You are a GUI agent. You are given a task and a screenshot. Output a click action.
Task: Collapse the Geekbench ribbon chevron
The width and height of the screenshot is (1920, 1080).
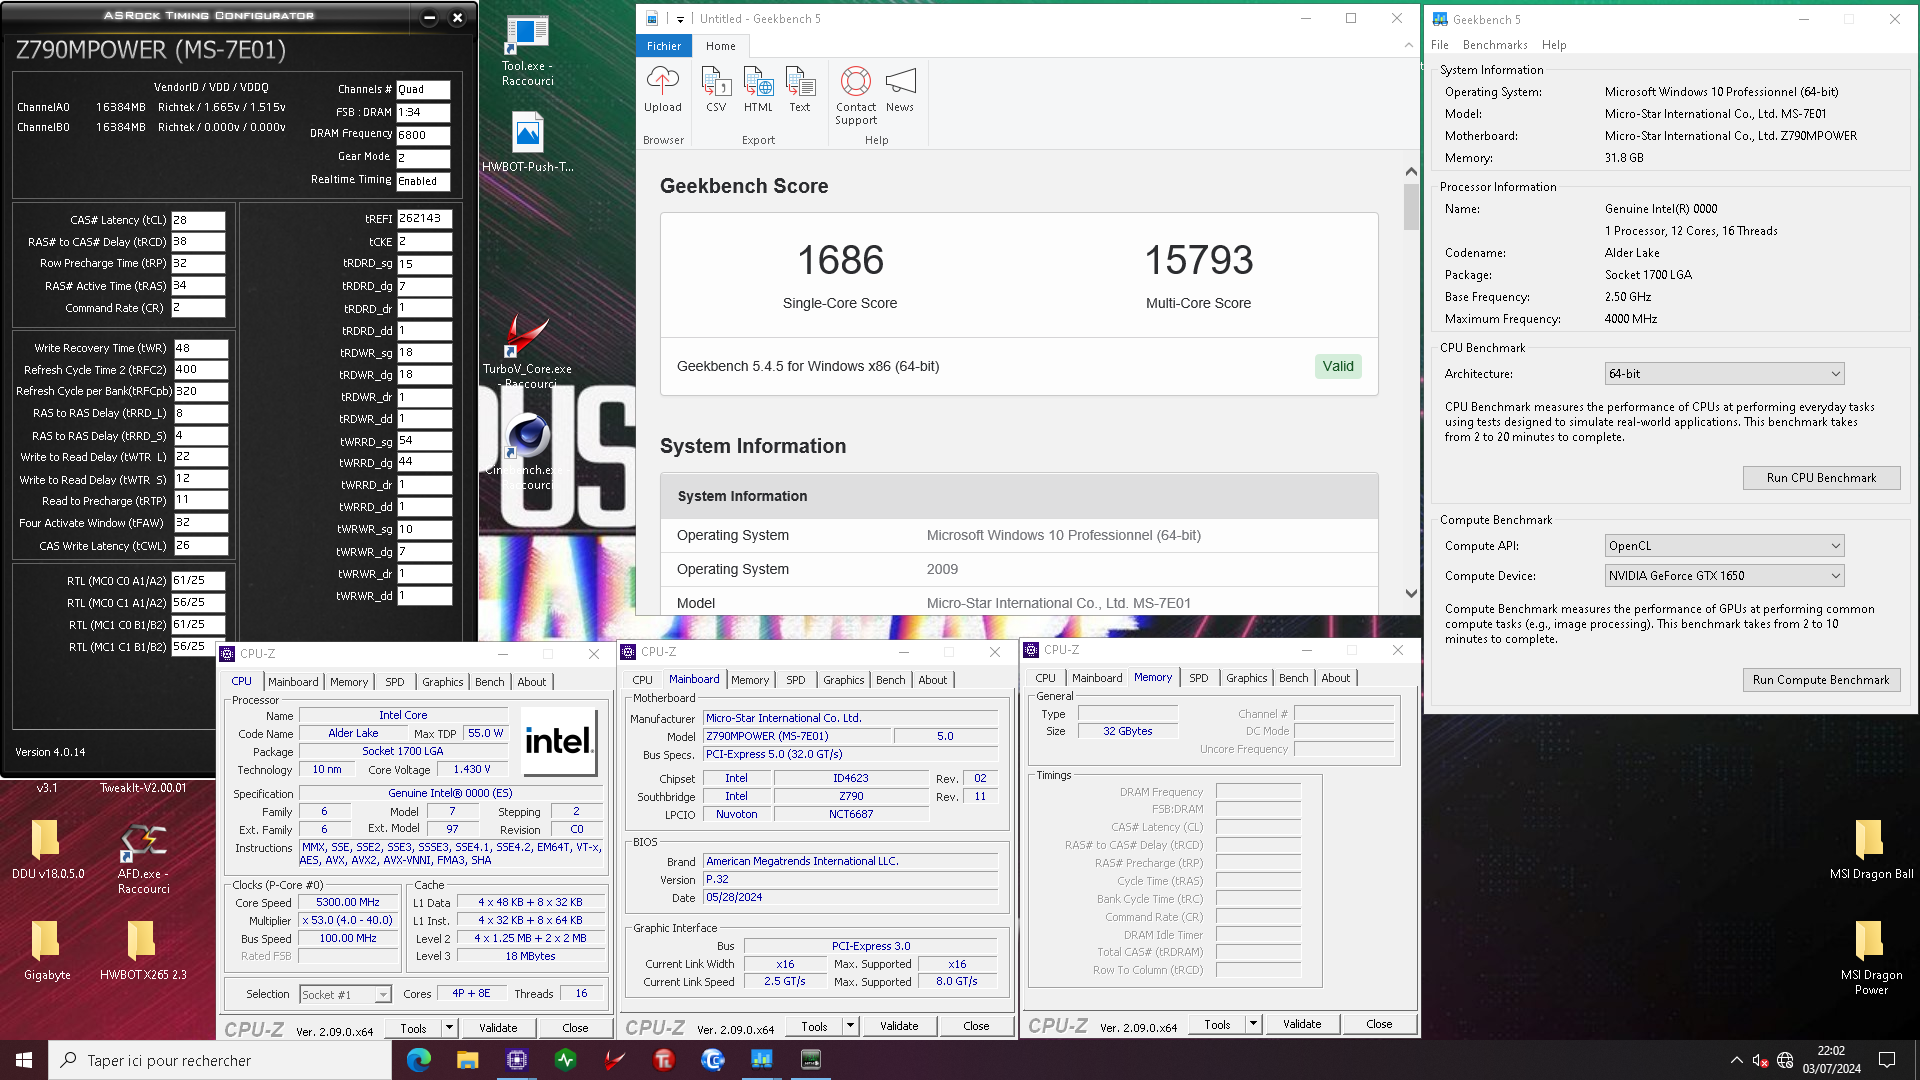pyautogui.click(x=1409, y=45)
